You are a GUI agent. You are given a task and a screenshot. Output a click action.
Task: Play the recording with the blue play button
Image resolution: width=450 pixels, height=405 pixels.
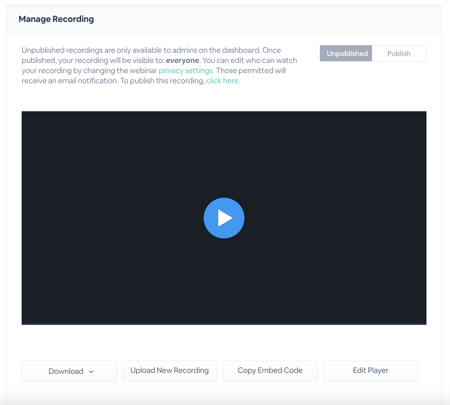click(x=224, y=218)
